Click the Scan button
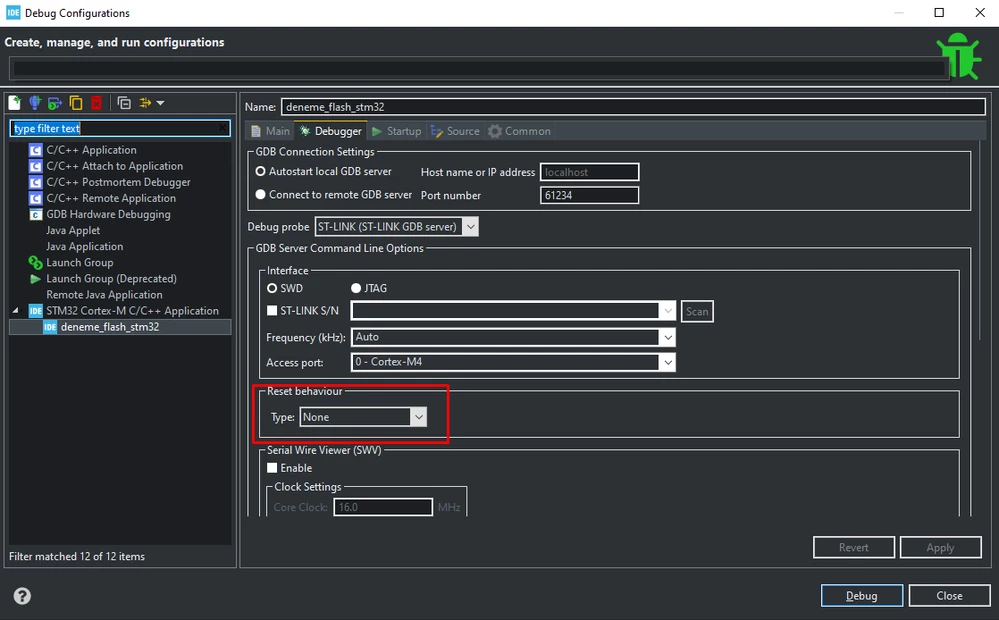999x620 pixels. (x=697, y=312)
